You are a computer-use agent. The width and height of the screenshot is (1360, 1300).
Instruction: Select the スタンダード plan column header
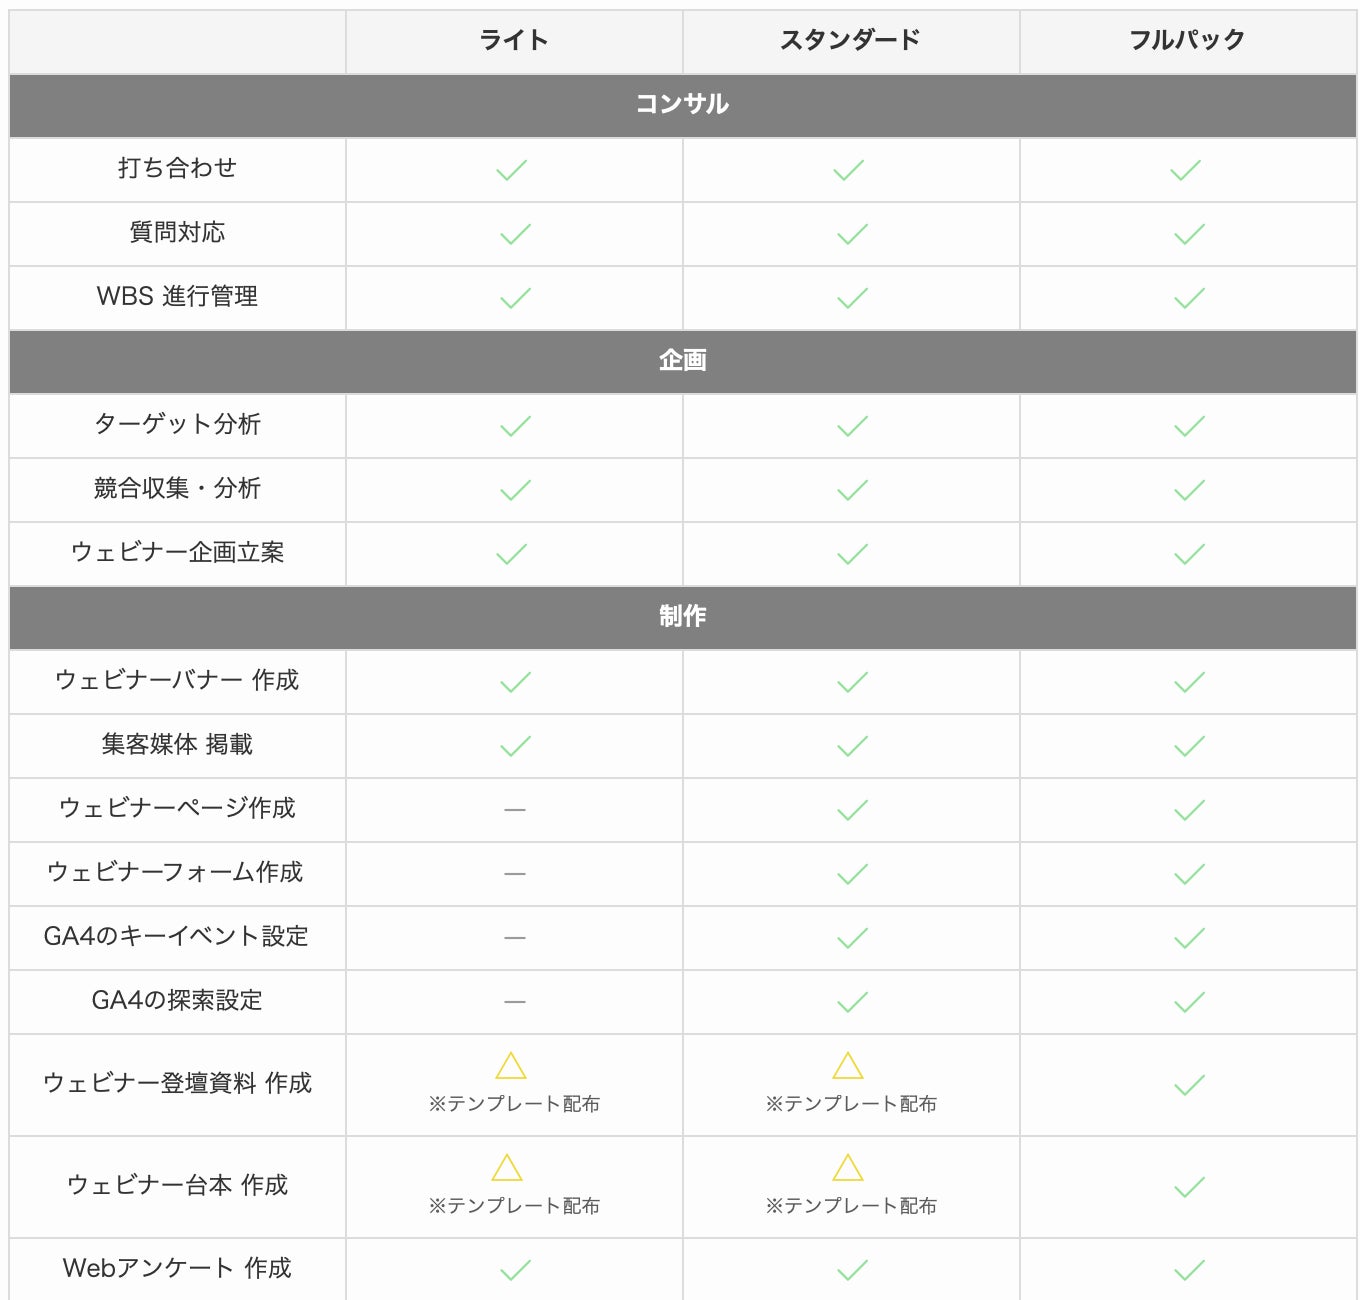pyautogui.click(x=850, y=40)
